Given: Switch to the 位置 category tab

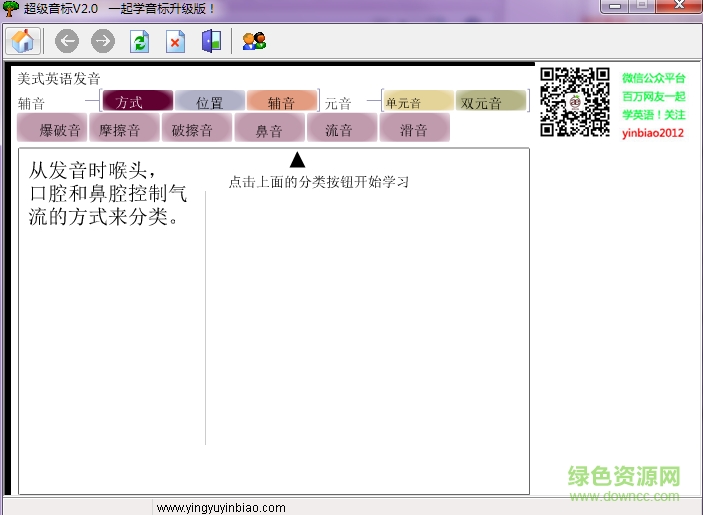Looking at the screenshot, I should [x=210, y=101].
